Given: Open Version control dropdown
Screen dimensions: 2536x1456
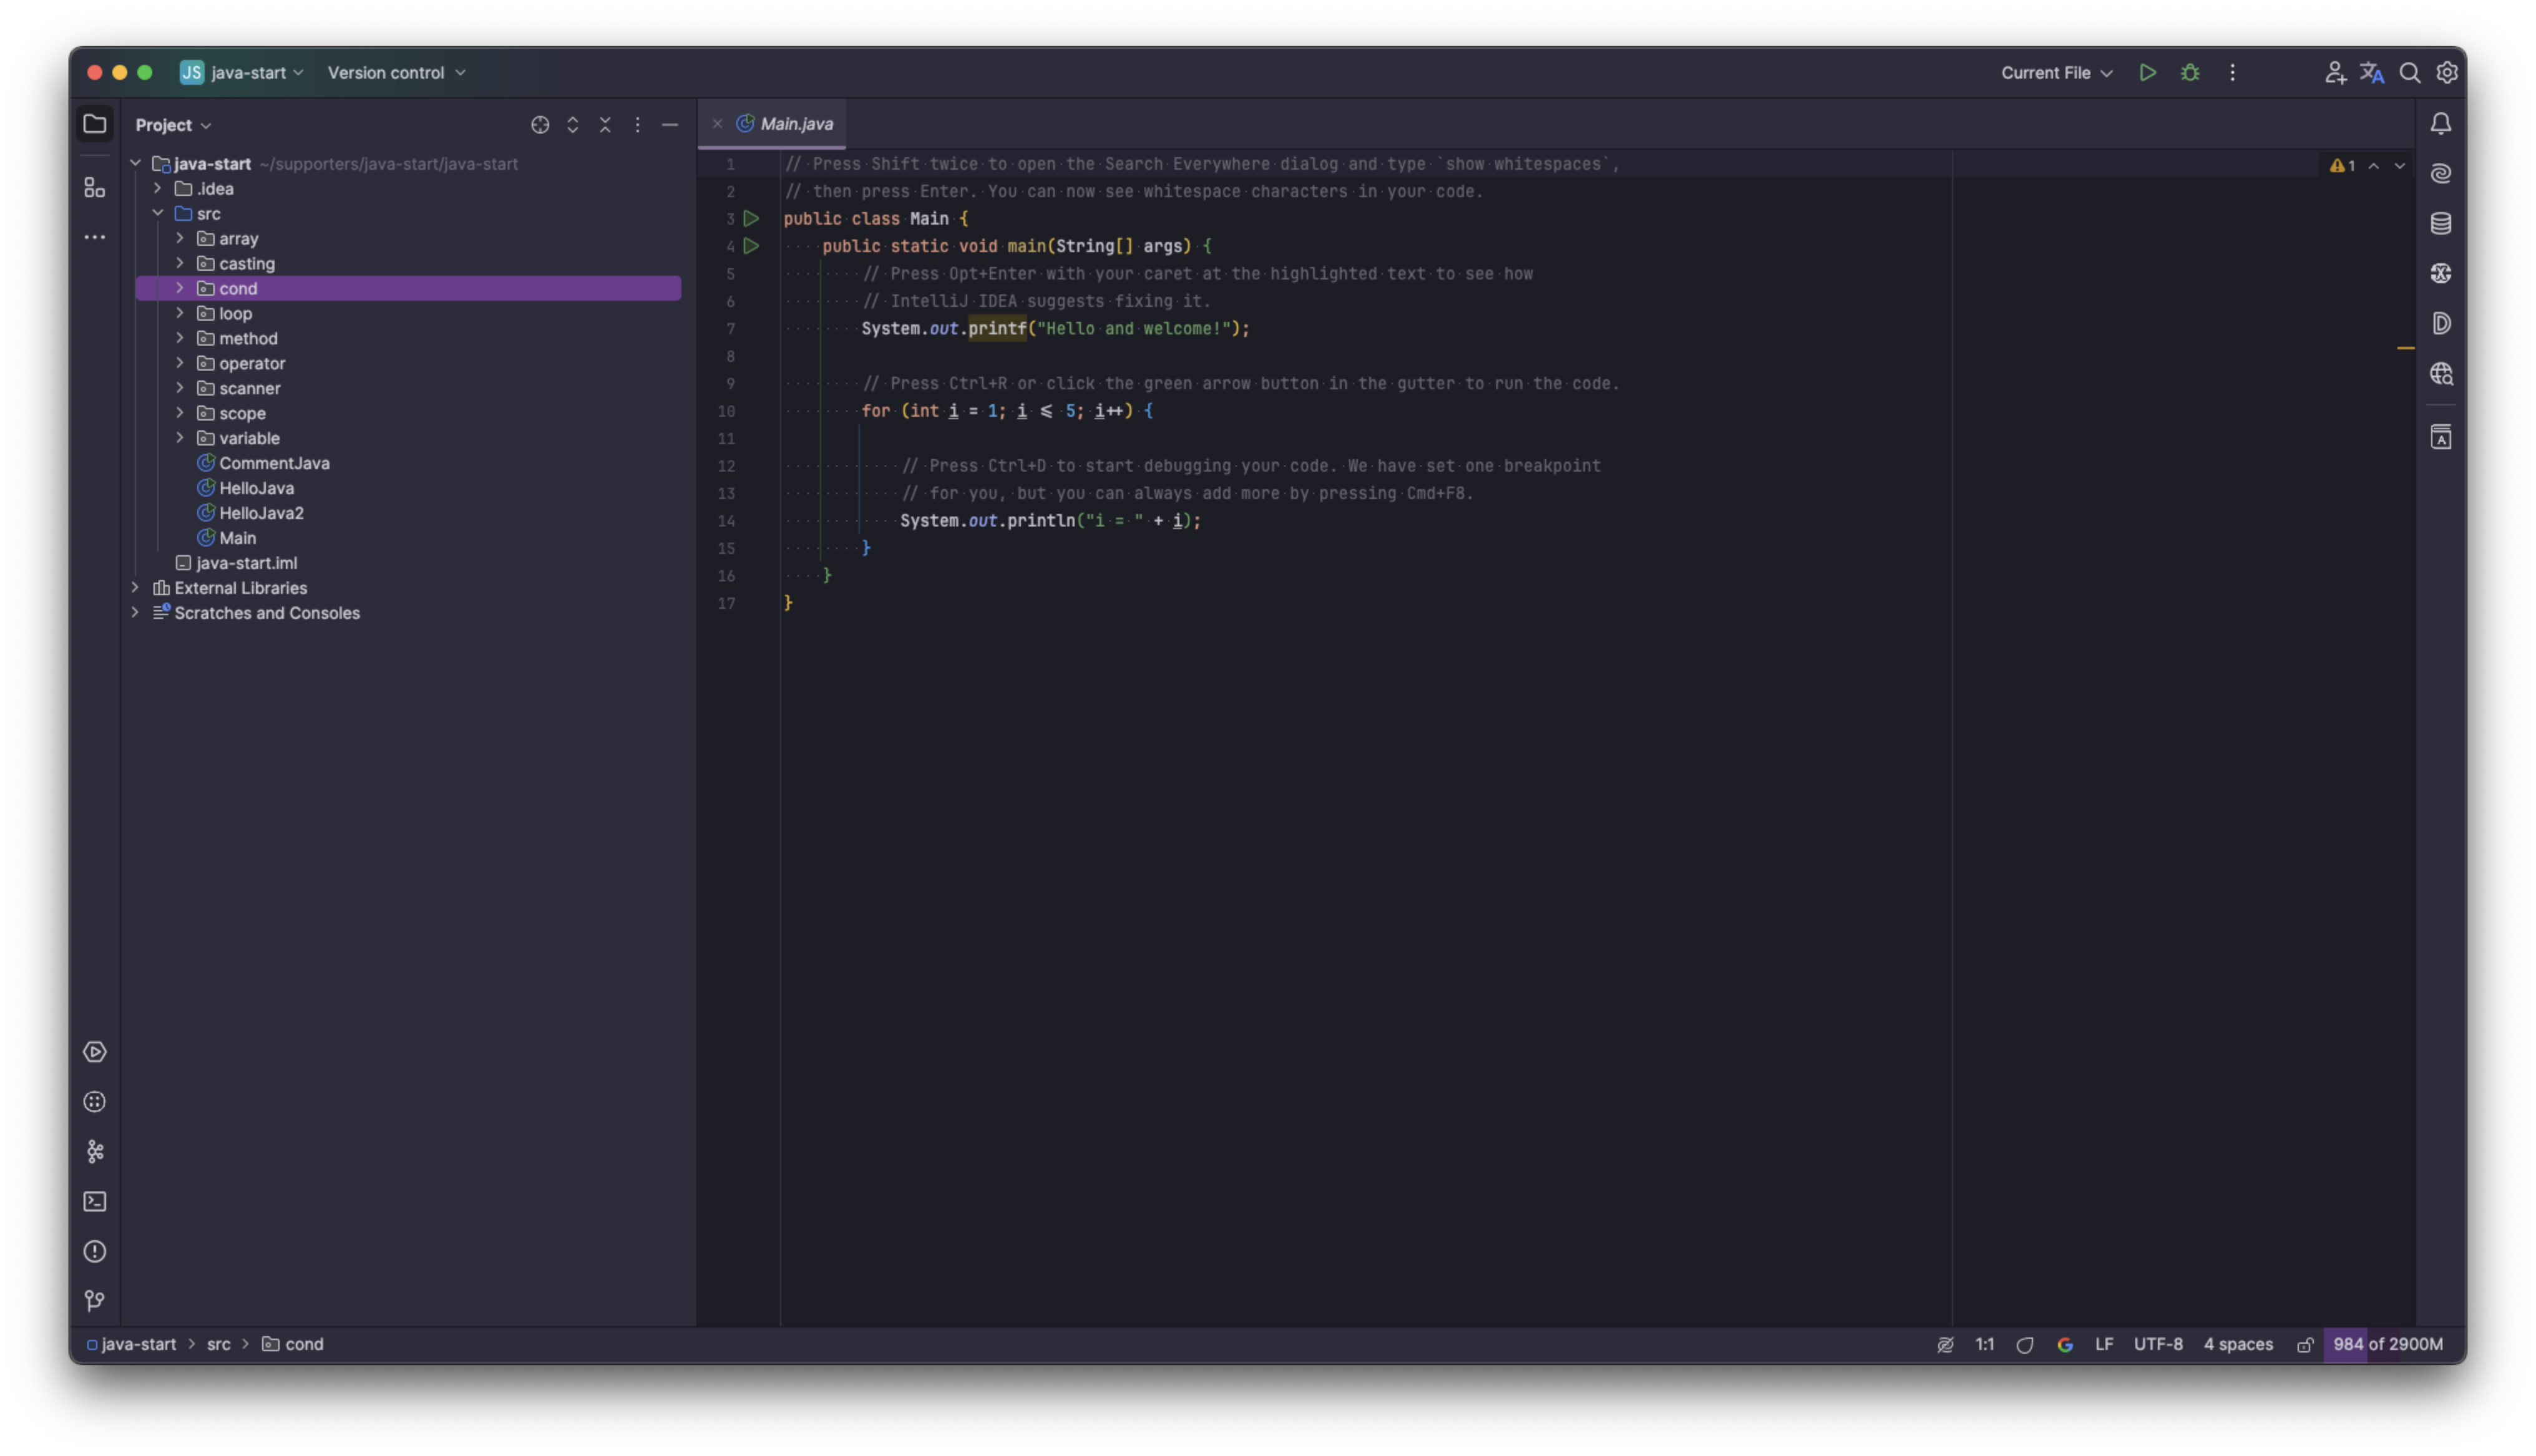Looking at the screenshot, I should point(396,72).
